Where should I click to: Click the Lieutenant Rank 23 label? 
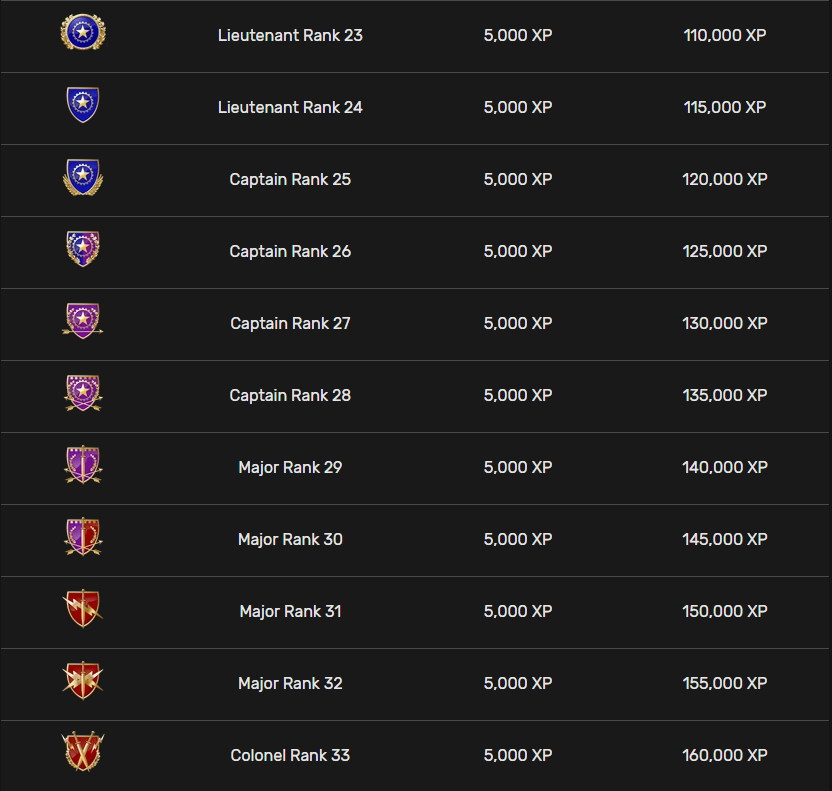click(290, 35)
